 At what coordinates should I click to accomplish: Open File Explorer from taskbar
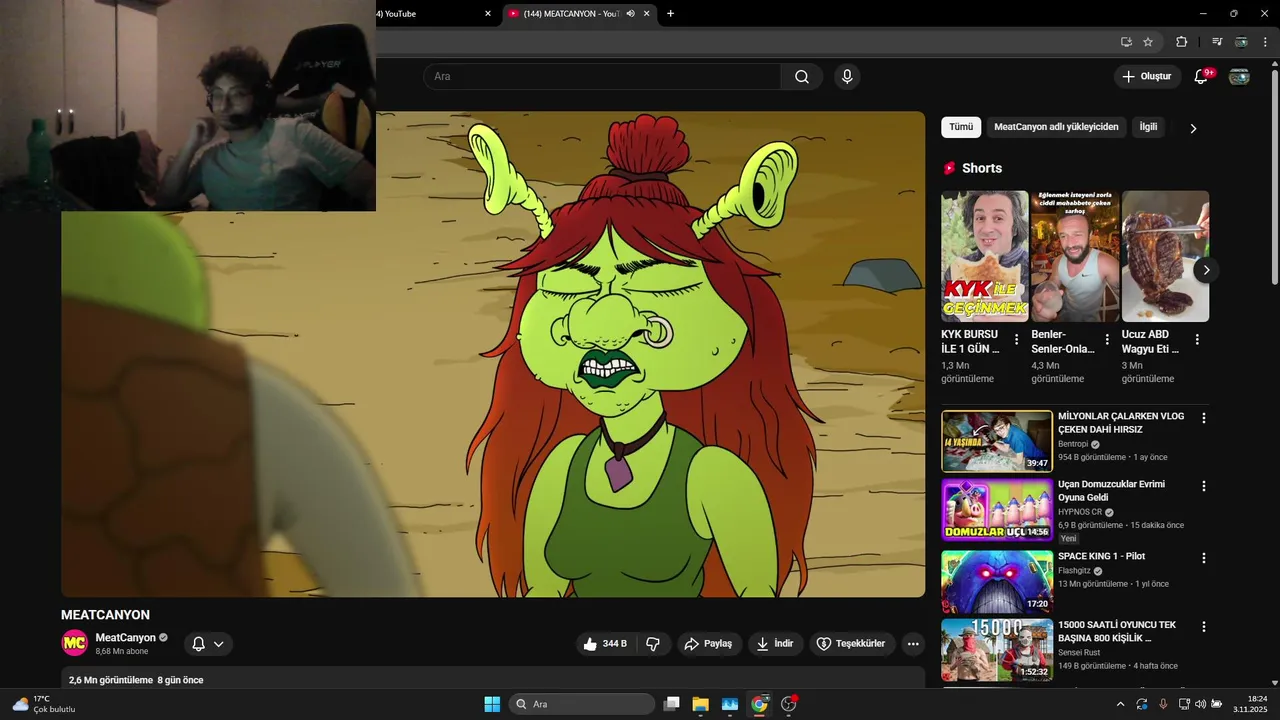coord(700,704)
